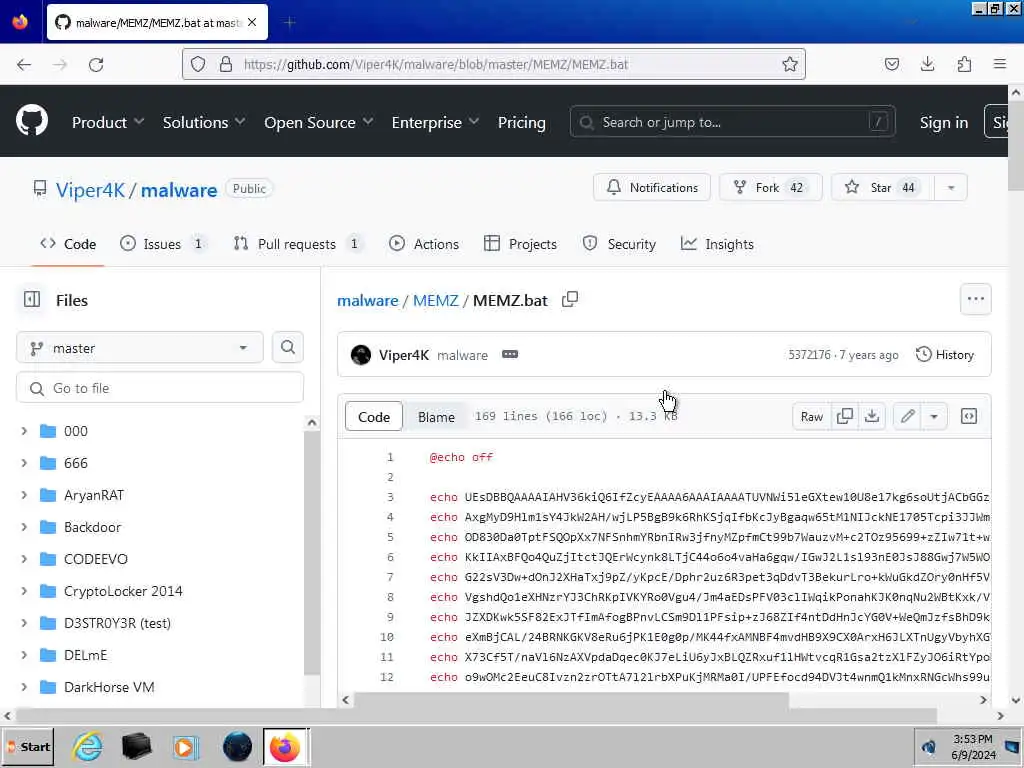The image size is (1024, 768).
Task: Search files with the magnifier button
Action: click(288, 347)
